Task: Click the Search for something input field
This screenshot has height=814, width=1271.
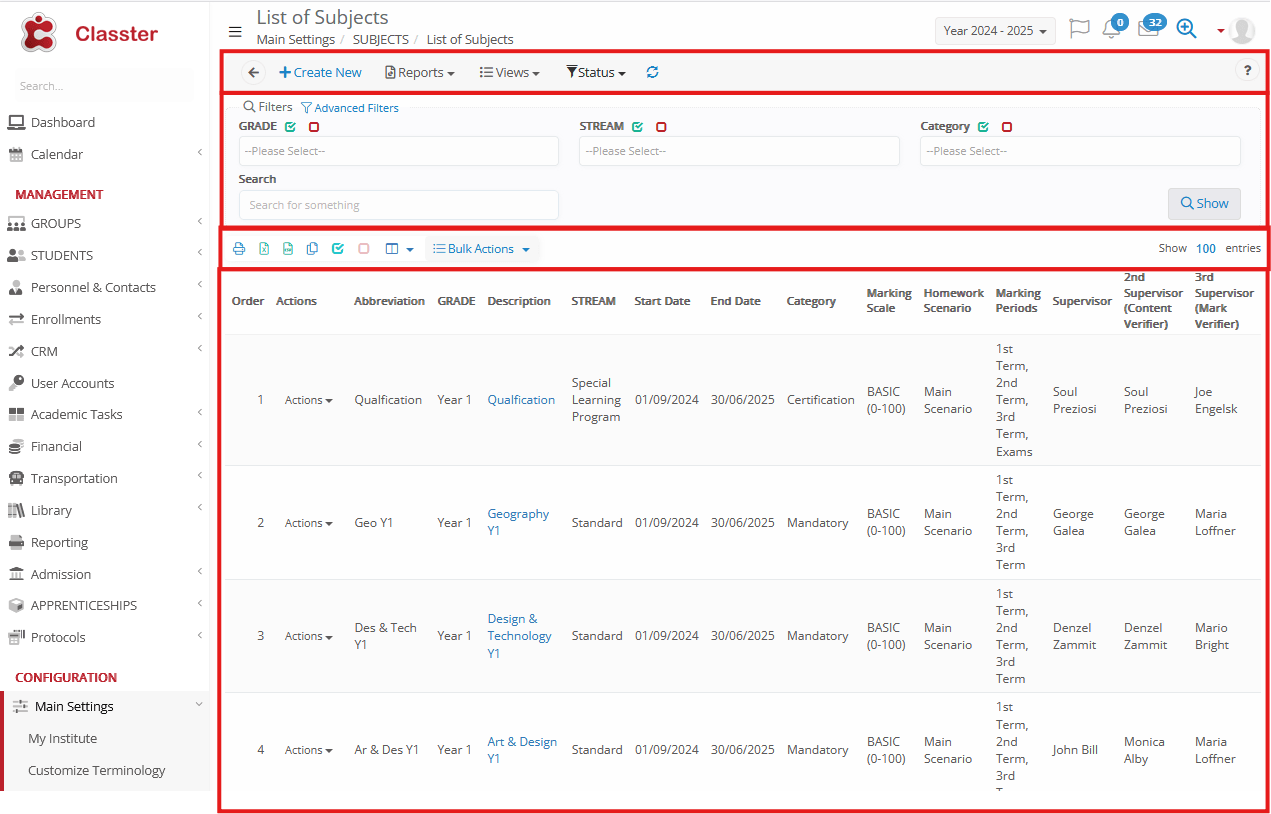Action: tap(398, 205)
